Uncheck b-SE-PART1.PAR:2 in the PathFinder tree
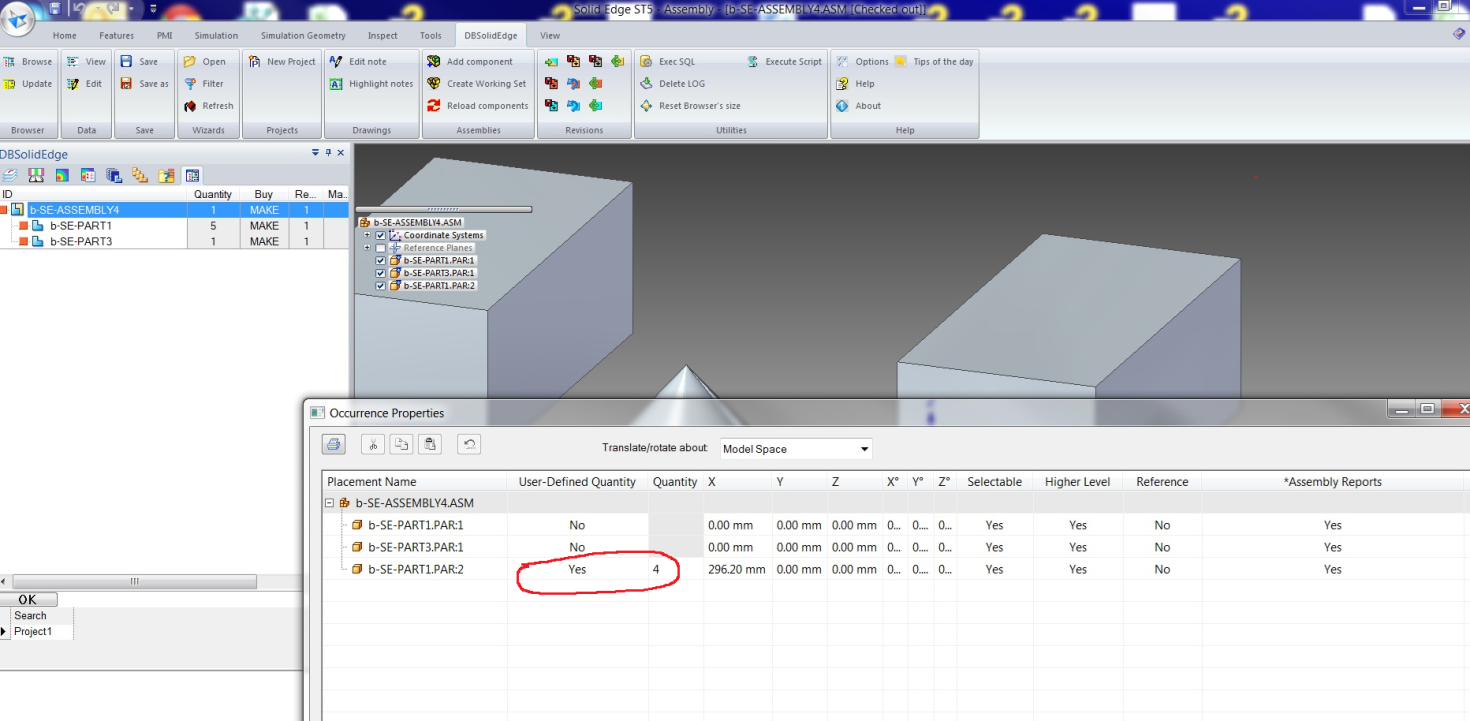The image size is (1470, 721). point(380,286)
